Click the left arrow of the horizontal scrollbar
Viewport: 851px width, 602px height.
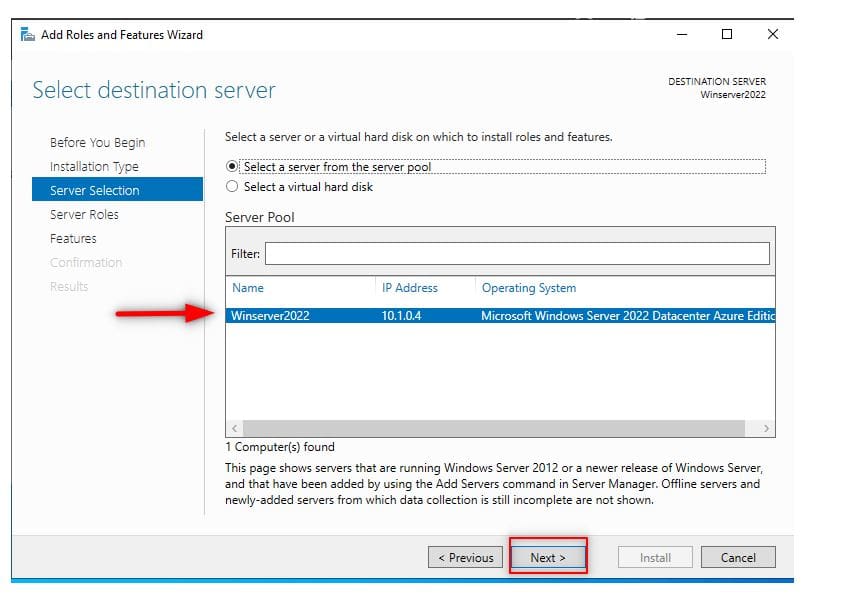coord(232,428)
